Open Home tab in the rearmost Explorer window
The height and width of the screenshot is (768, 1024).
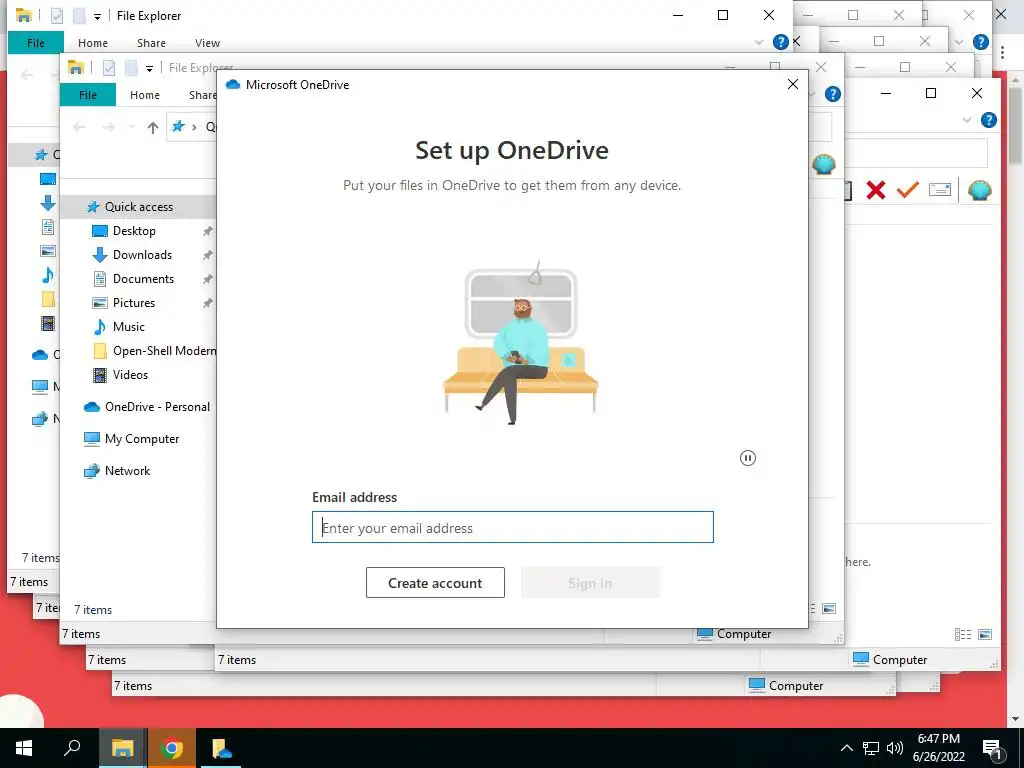coord(93,42)
